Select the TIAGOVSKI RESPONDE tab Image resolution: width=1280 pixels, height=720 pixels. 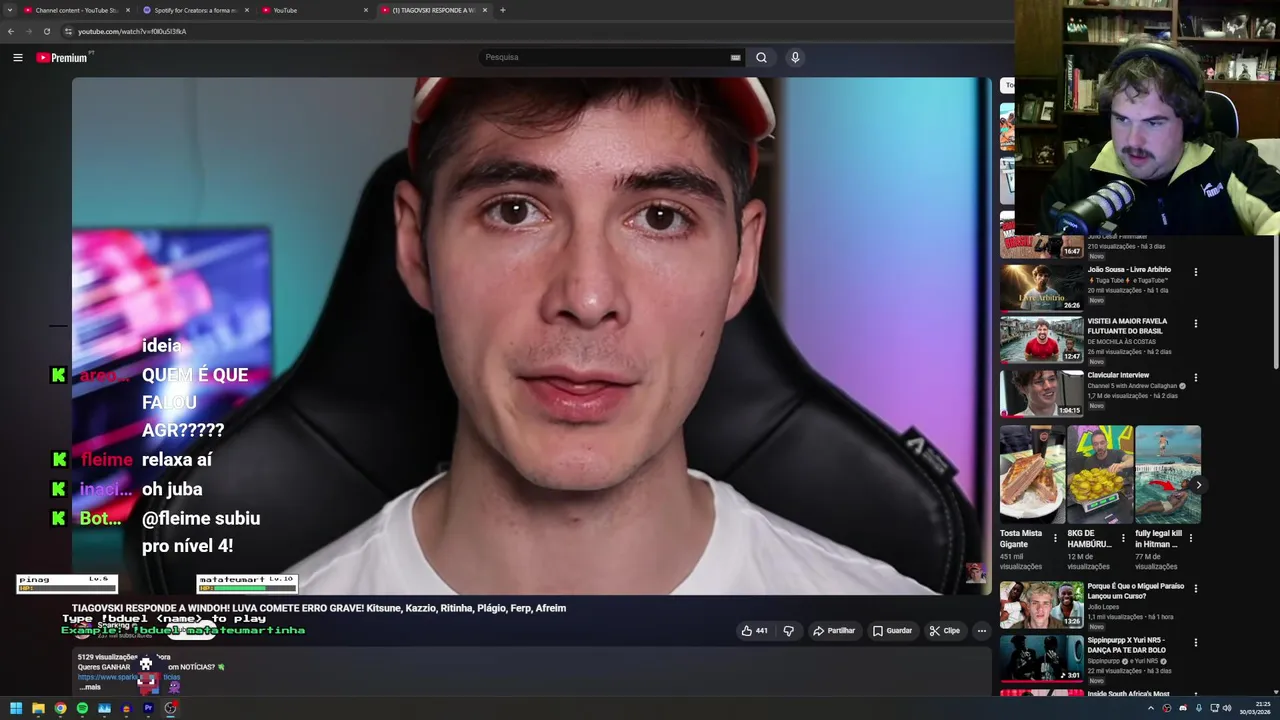point(433,10)
